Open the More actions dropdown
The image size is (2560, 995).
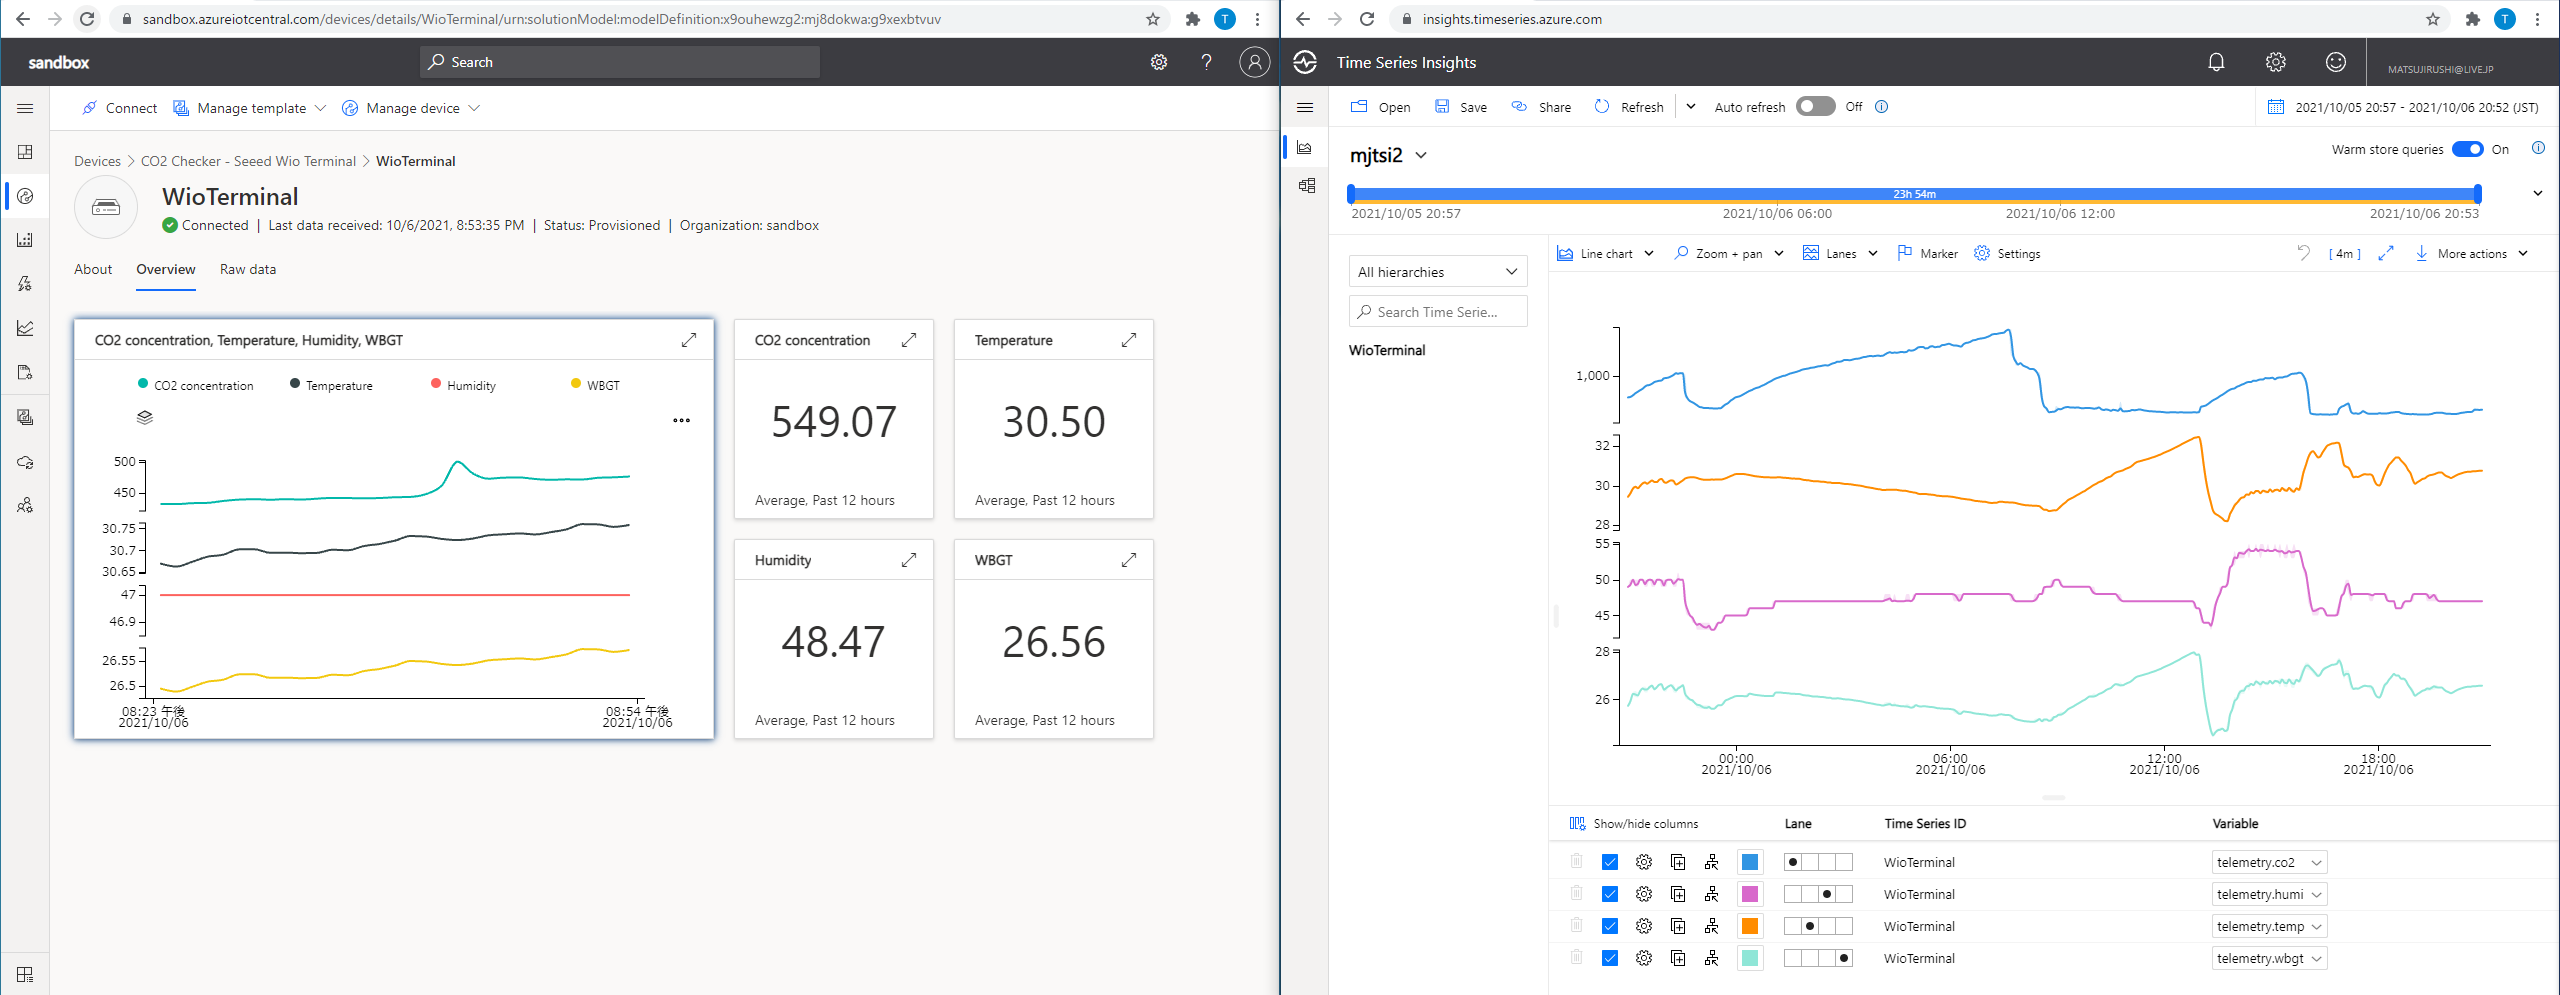(2472, 254)
